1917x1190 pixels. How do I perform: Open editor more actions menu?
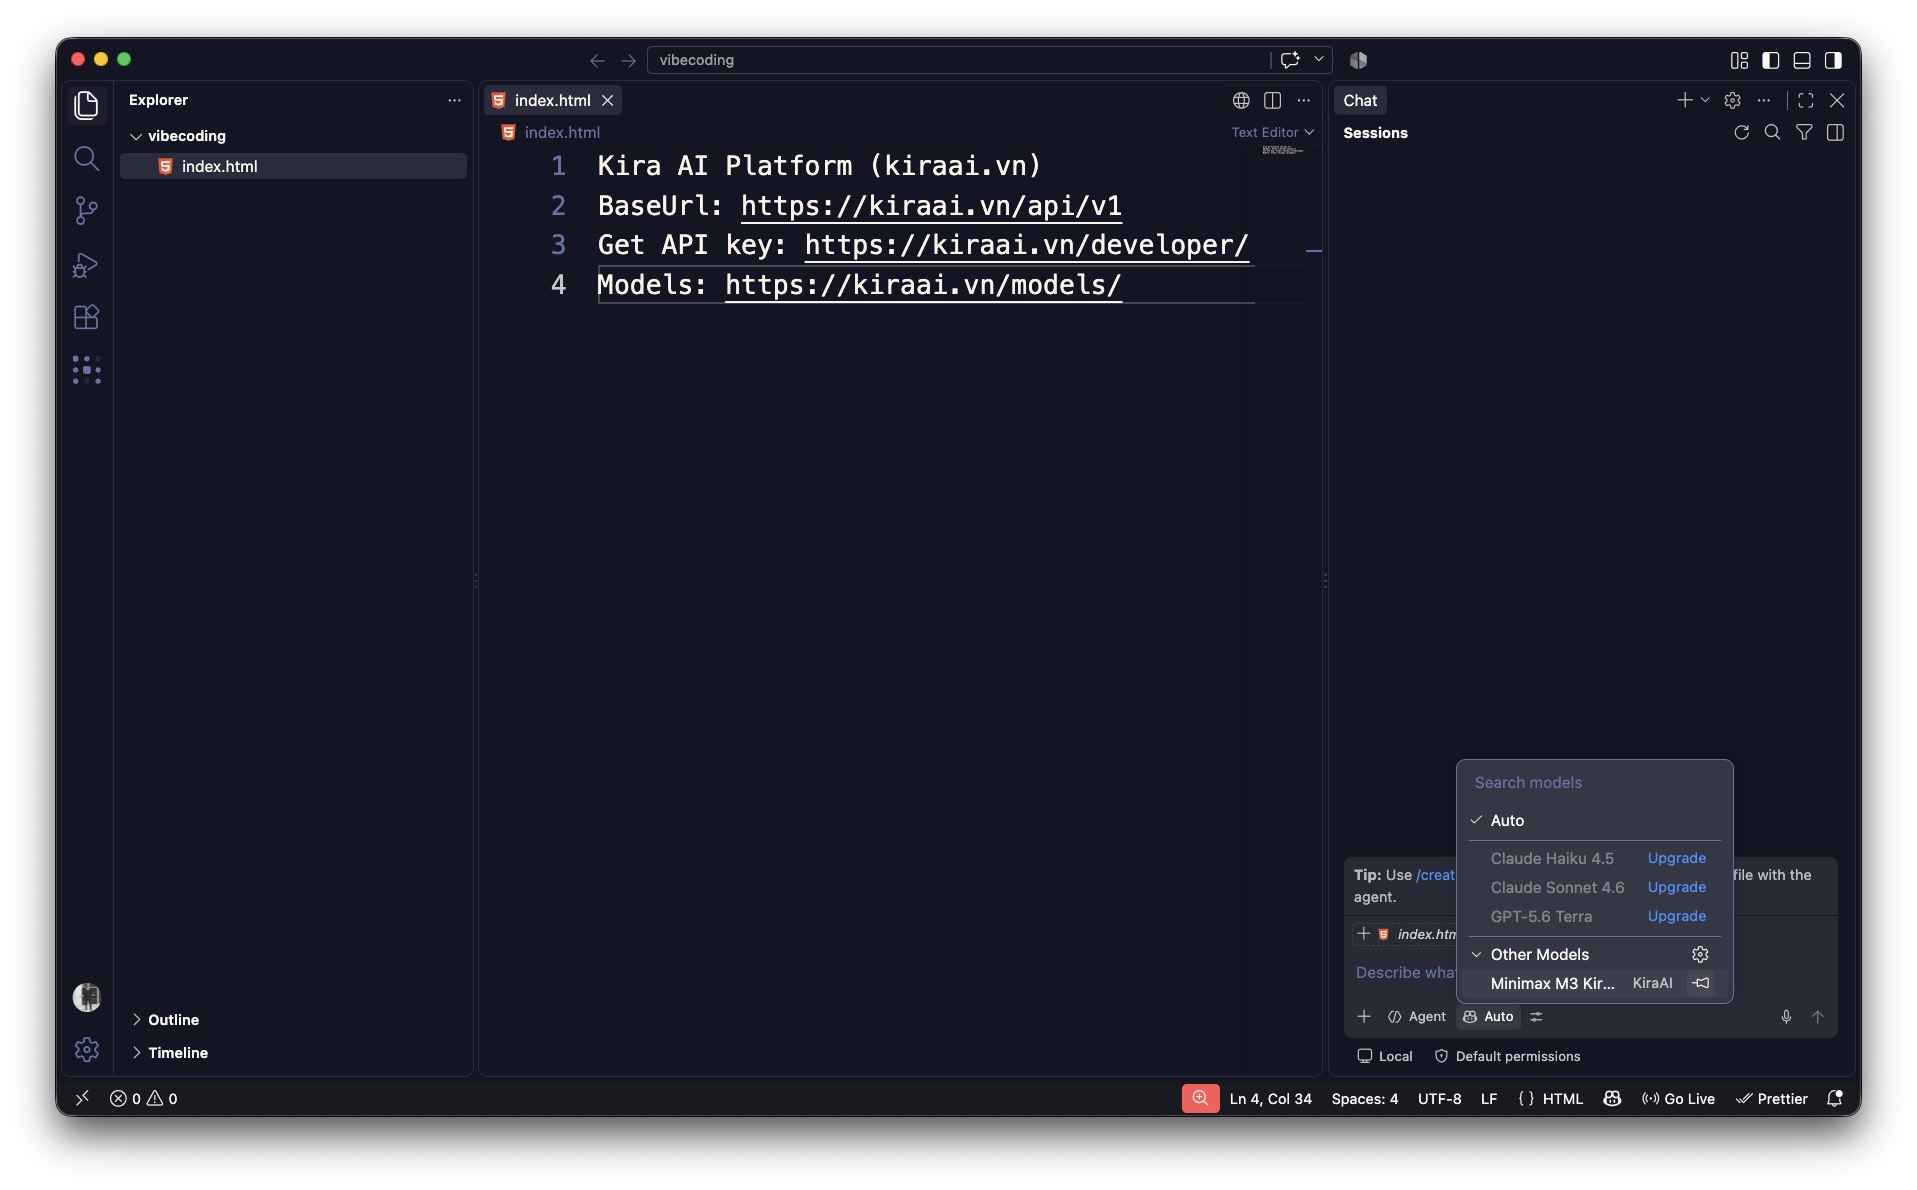pos(1303,100)
